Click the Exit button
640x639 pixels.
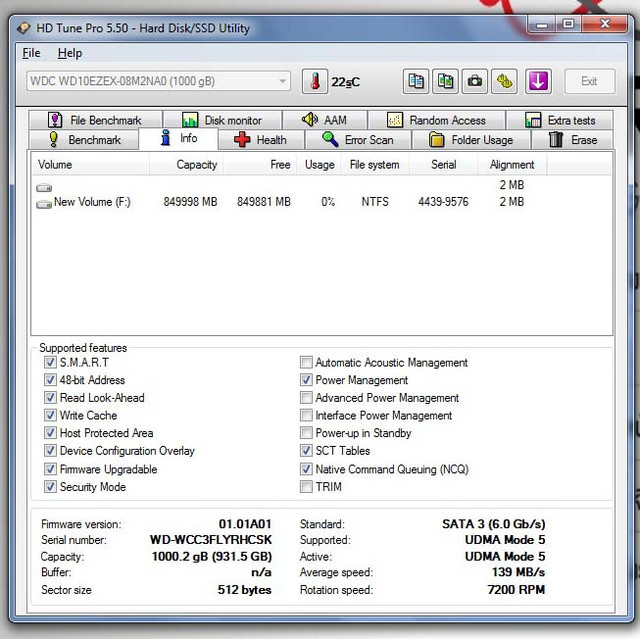(x=589, y=81)
